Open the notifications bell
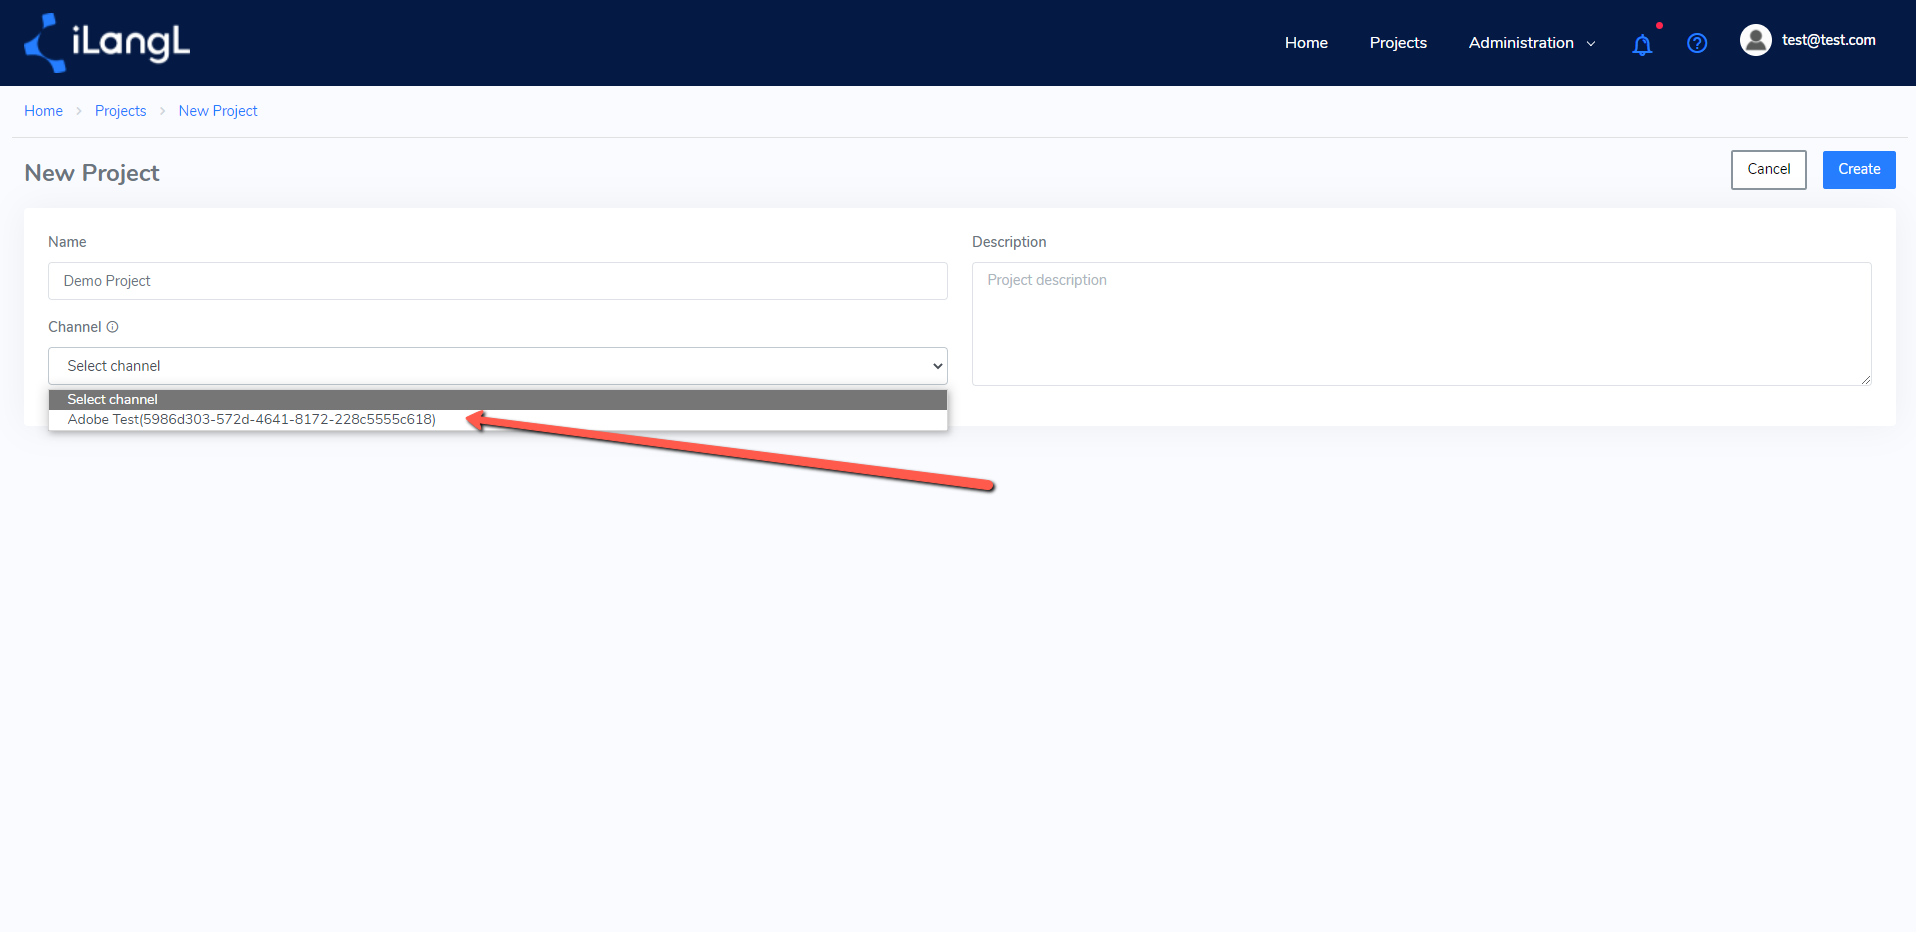1916x932 pixels. tap(1642, 44)
